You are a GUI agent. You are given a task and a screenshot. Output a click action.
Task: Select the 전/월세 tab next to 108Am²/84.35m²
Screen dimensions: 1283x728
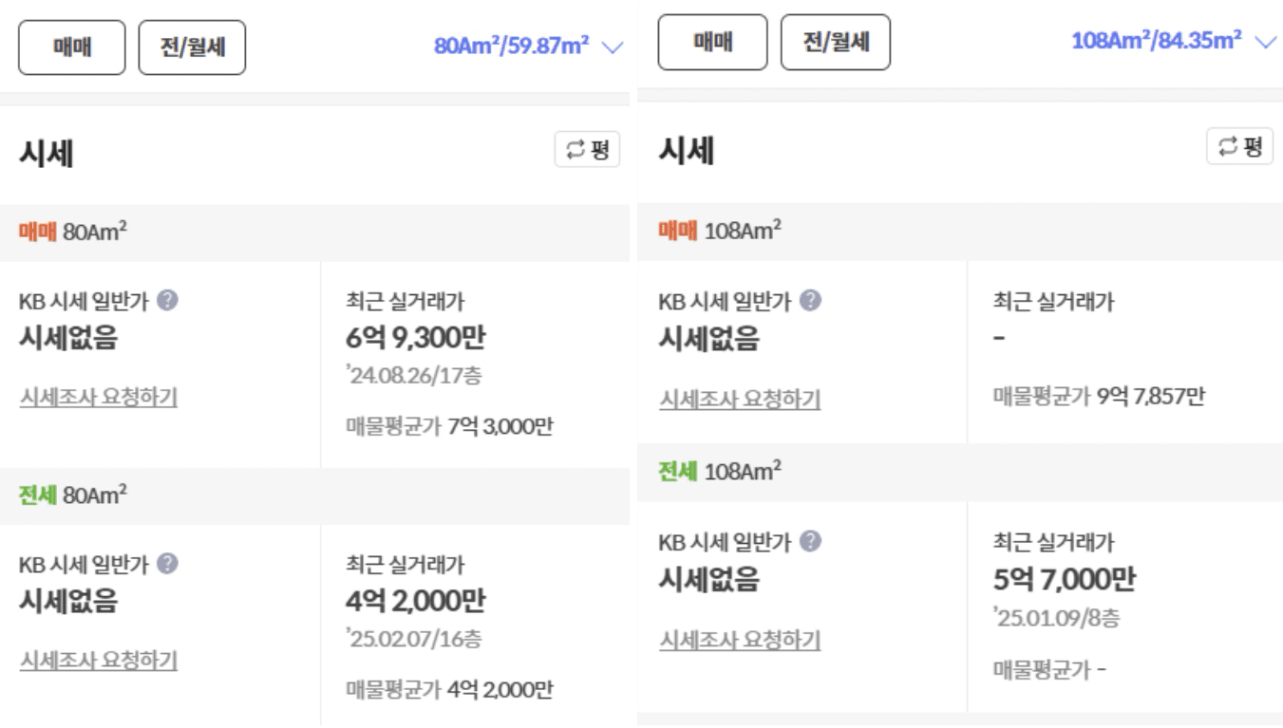(835, 42)
